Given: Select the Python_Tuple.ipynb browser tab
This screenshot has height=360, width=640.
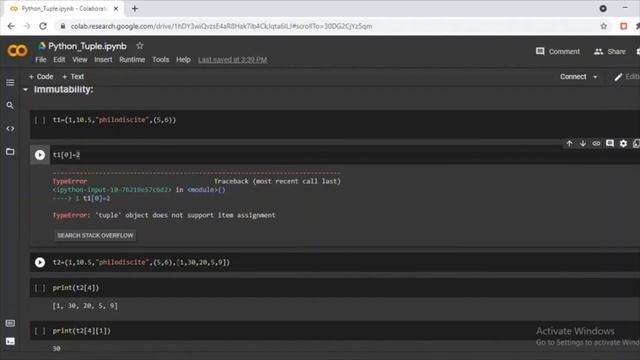Looking at the screenshot, I should click(64, 9).
